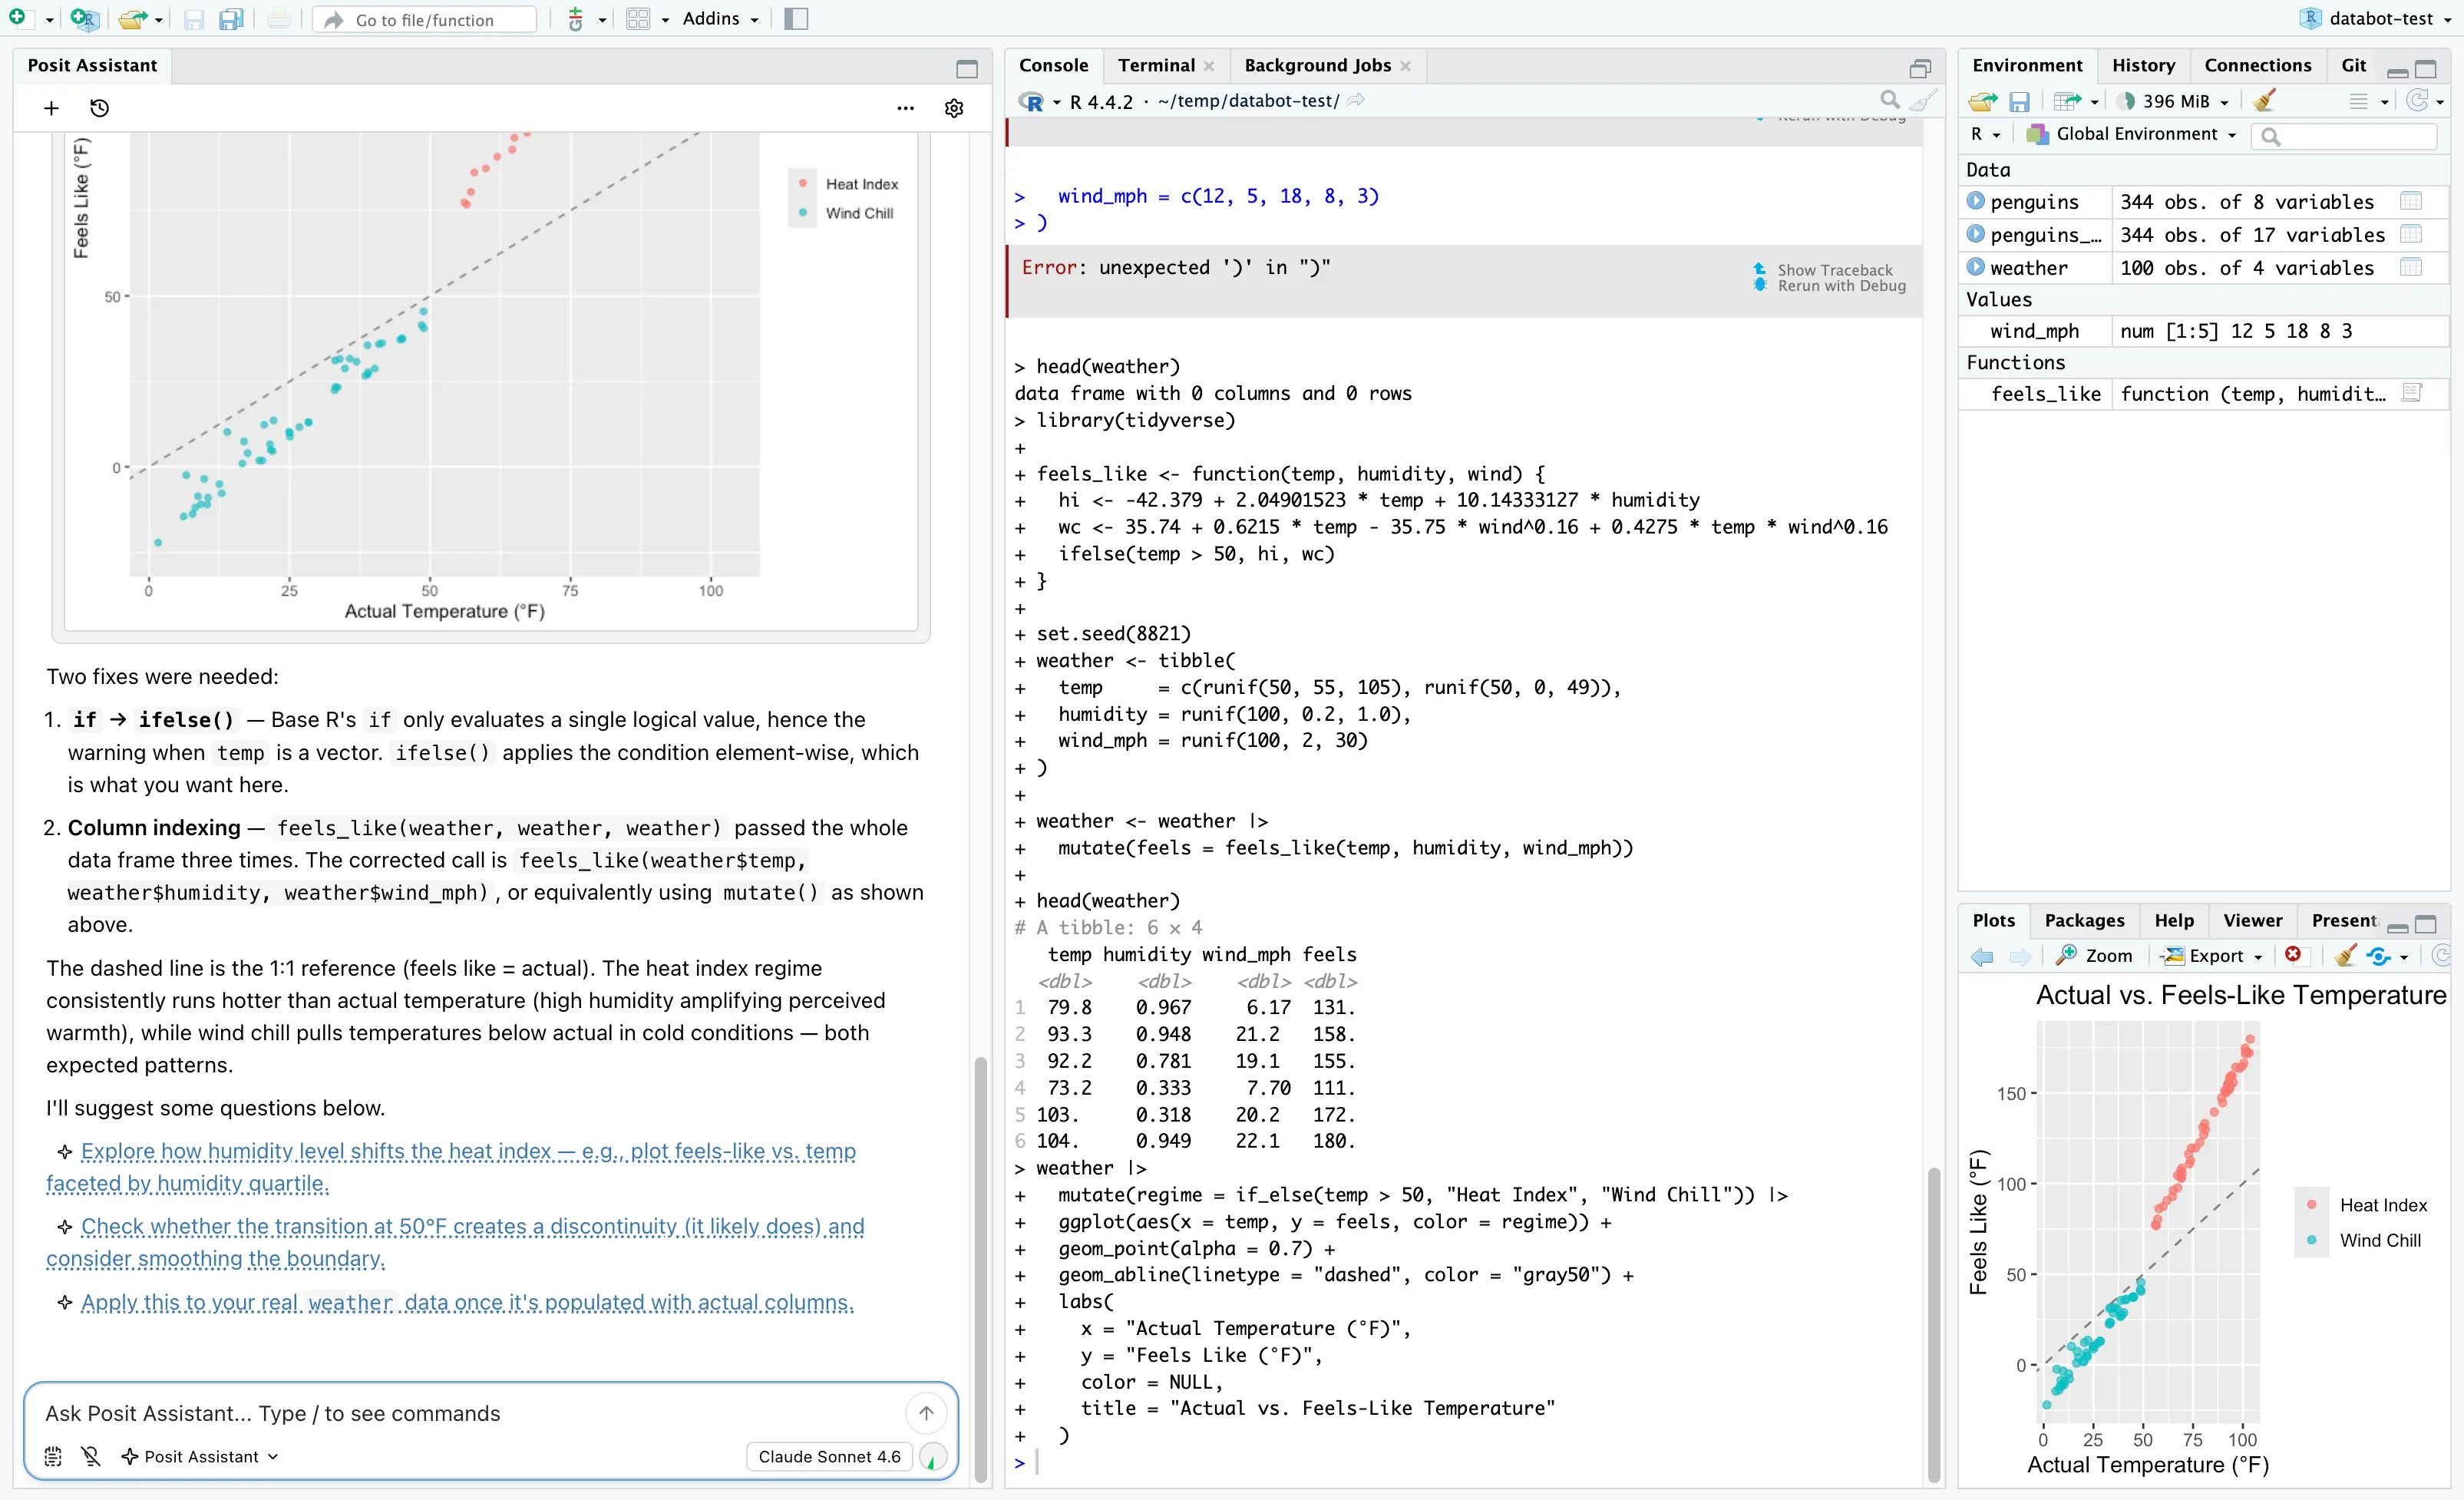Open Posit Assistant settings gear
The height and width of the screenshot is (1500, 2464).
click(953, 108)
